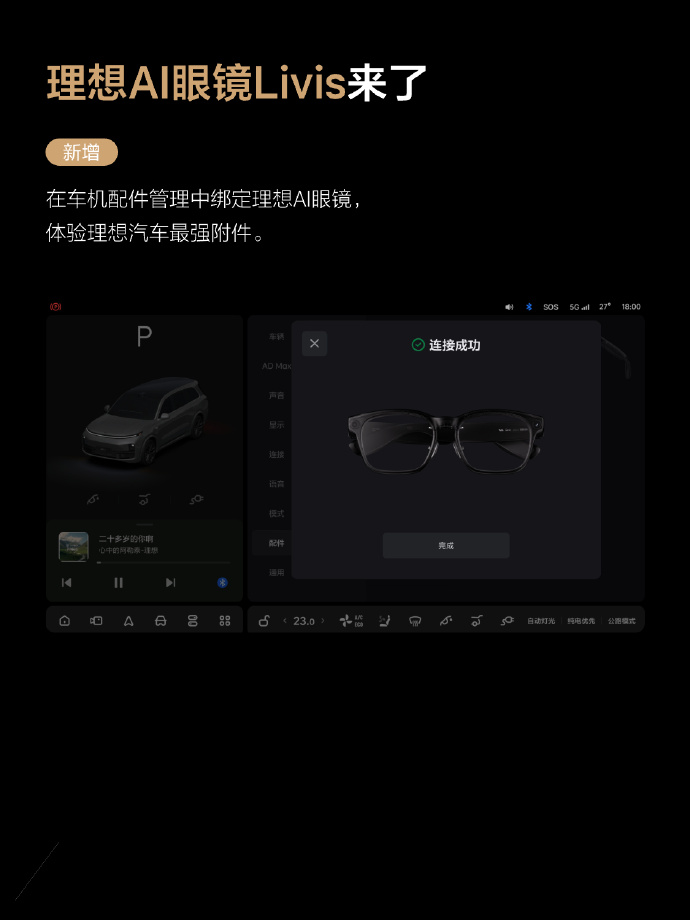Open the 模式 settings menu
Image resolution: width=690 pixels, height=920 pixels.
276,513
